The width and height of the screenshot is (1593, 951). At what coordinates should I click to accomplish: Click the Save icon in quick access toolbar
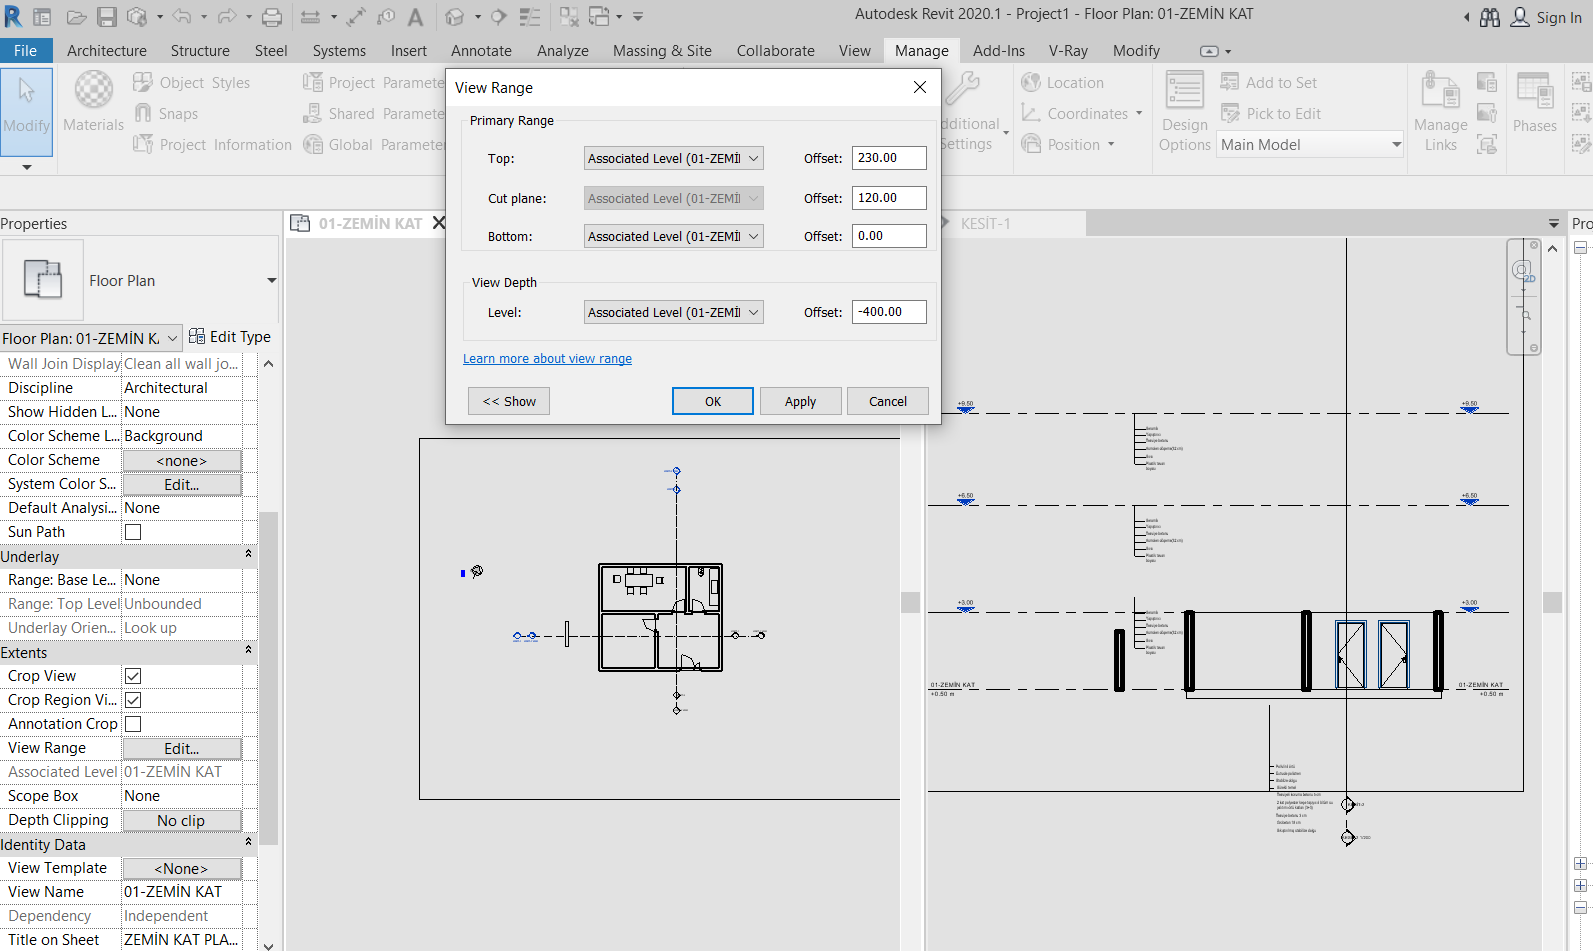[x=106, y=17]
